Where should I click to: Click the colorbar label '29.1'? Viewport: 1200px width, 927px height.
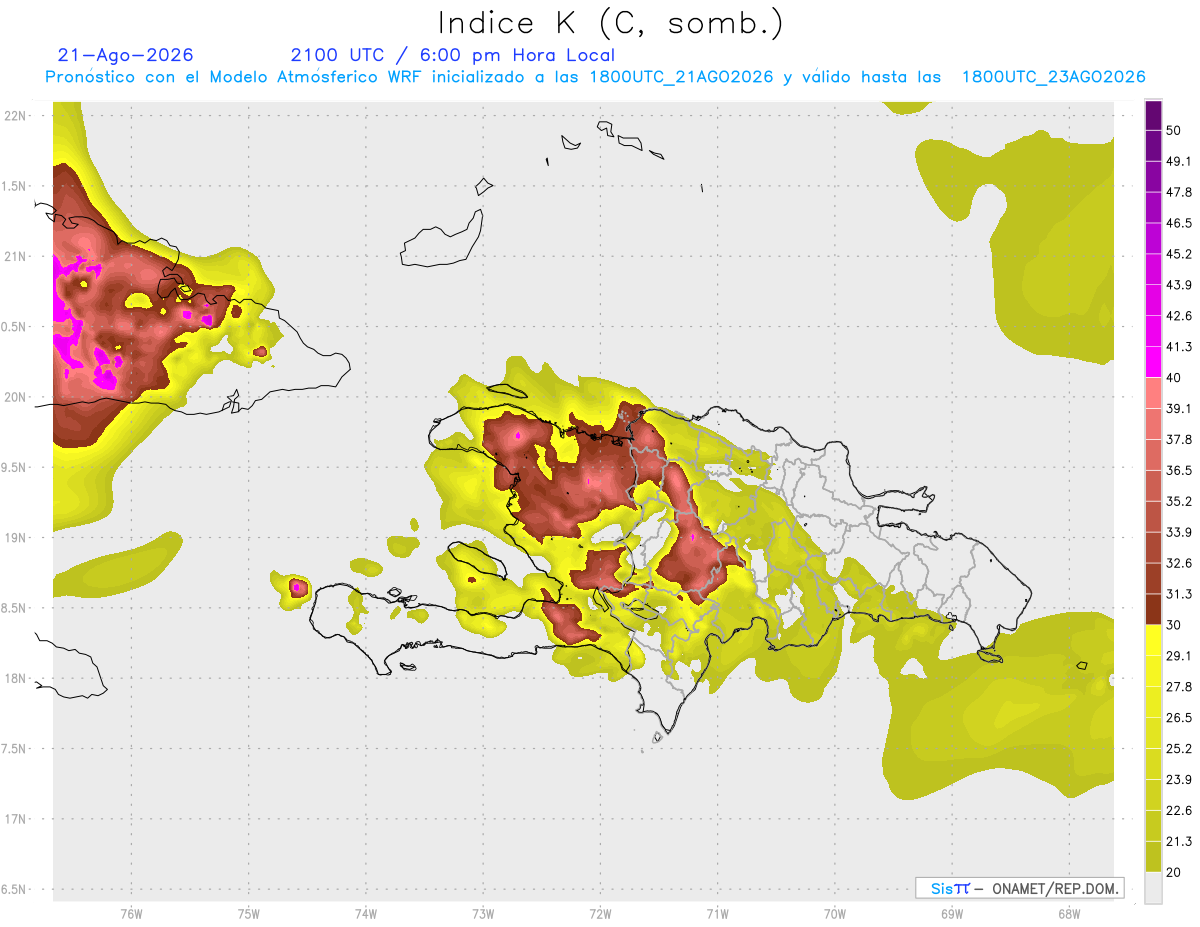pos(1180,656)
